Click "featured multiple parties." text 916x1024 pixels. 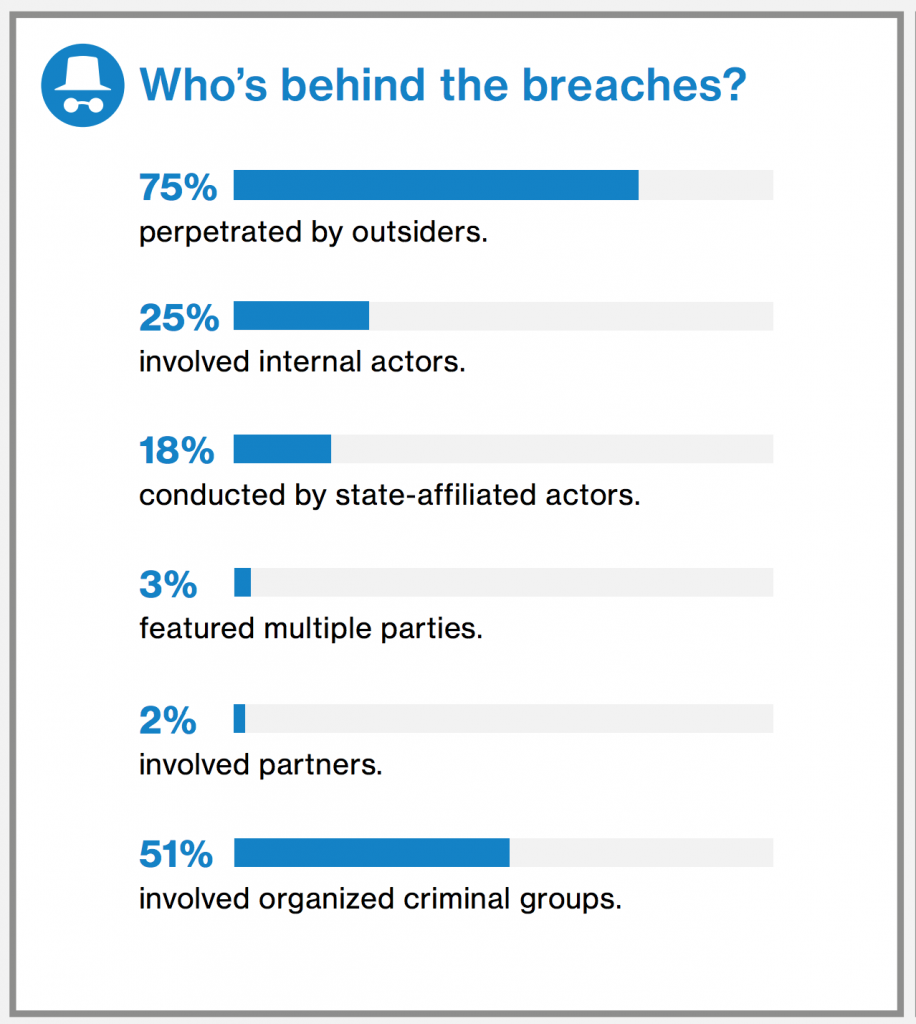311,629
